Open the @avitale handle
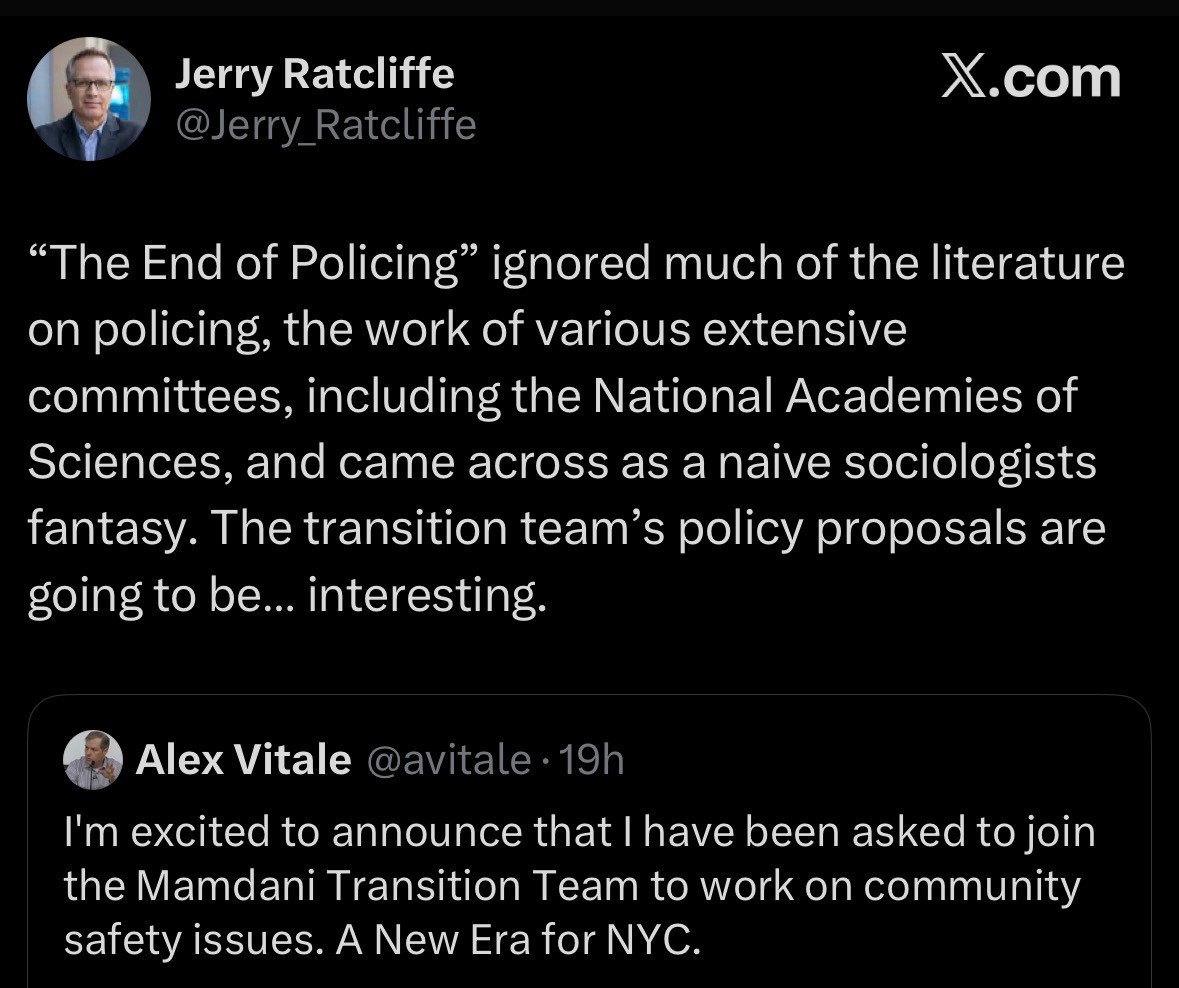The width and height of the screenshot is (1179, 988). click(449, 761)
